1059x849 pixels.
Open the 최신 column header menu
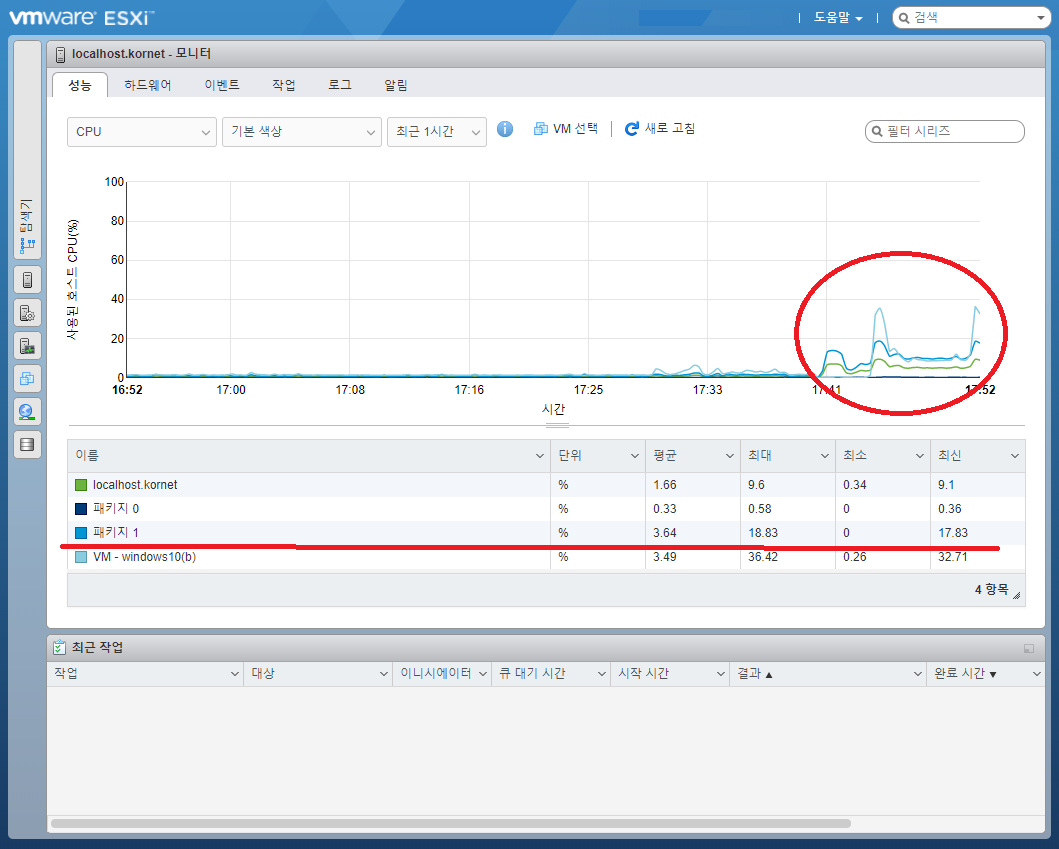point(1014,456)
